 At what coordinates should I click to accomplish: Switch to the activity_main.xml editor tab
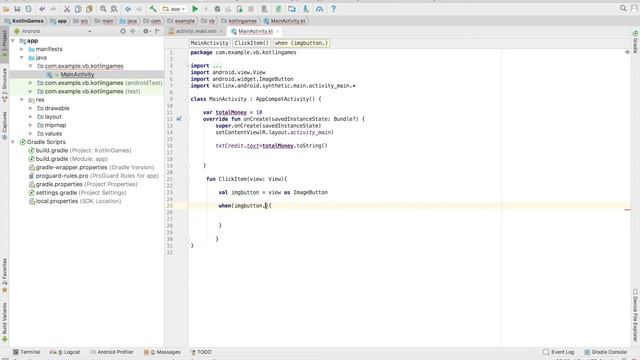pyautogui.click(x=196, y=31)
